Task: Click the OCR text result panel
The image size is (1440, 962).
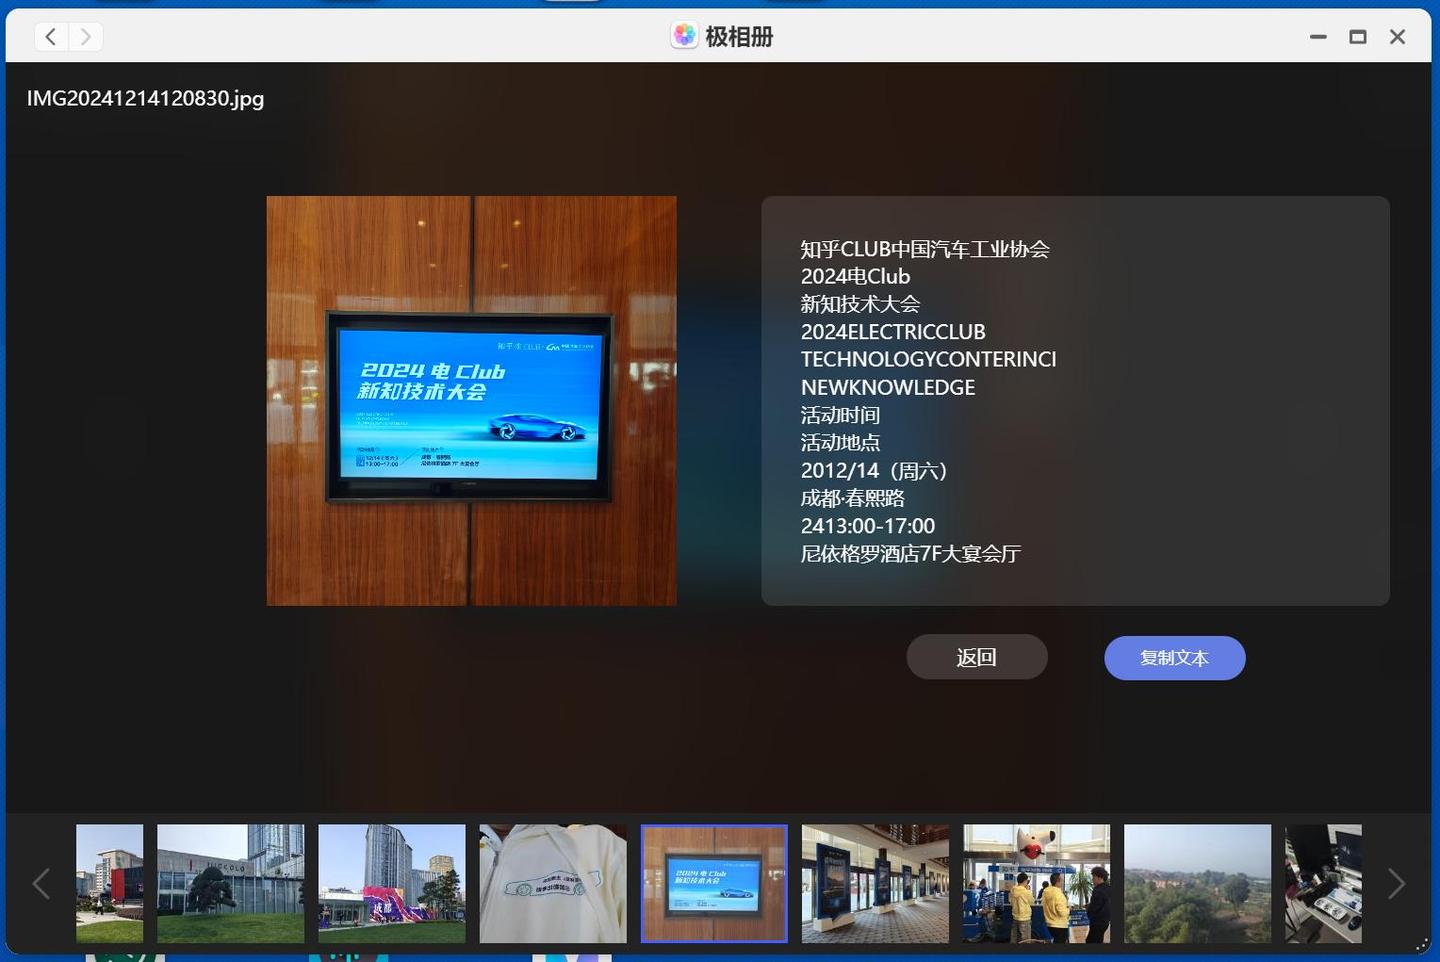Action: point(1075,400)
